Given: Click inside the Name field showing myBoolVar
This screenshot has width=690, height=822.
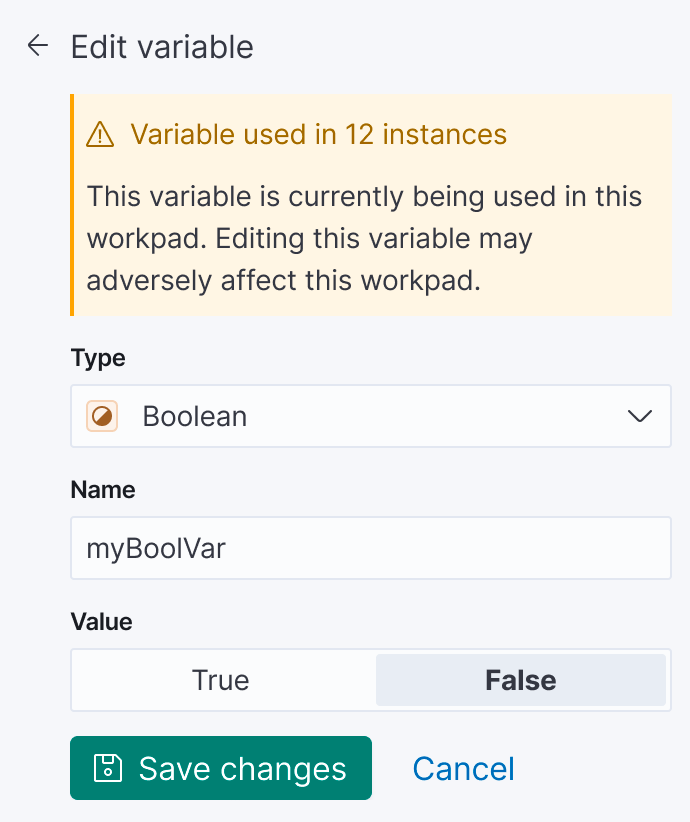Looking at the screenshot, I should 370,548.
